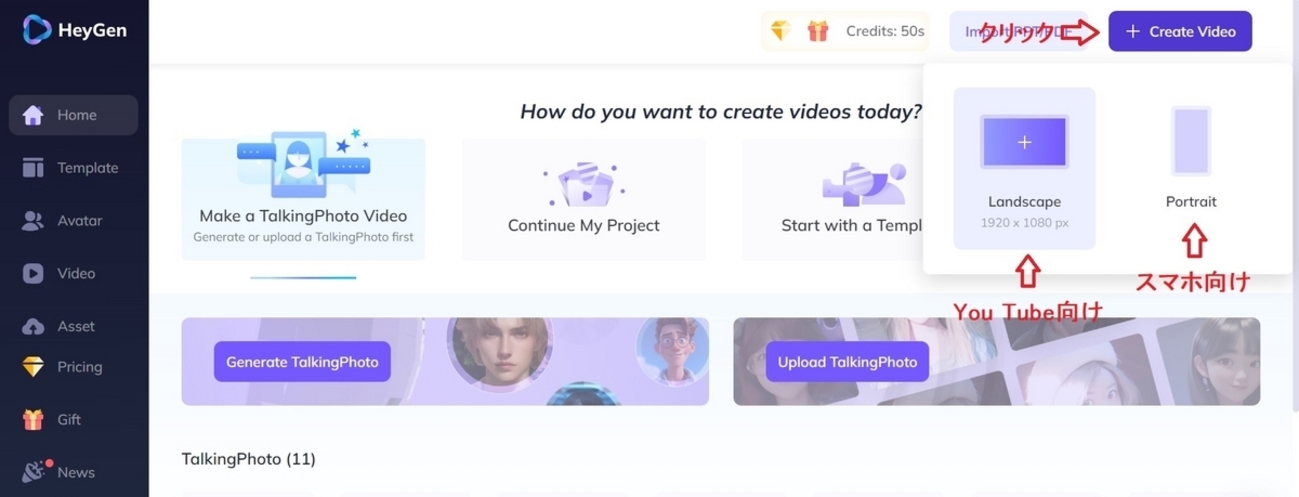Open the Template section icon
Viewport: 1299px width, 497px height.
[33, 168]
